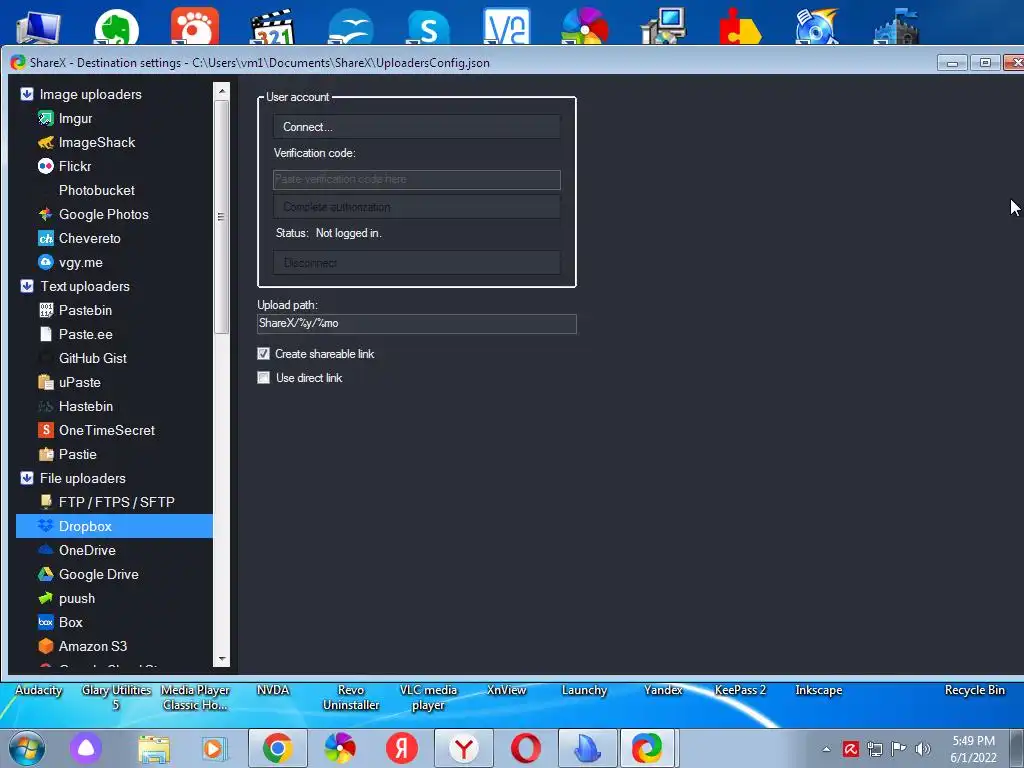Select Google Drive file uploader

99,574
